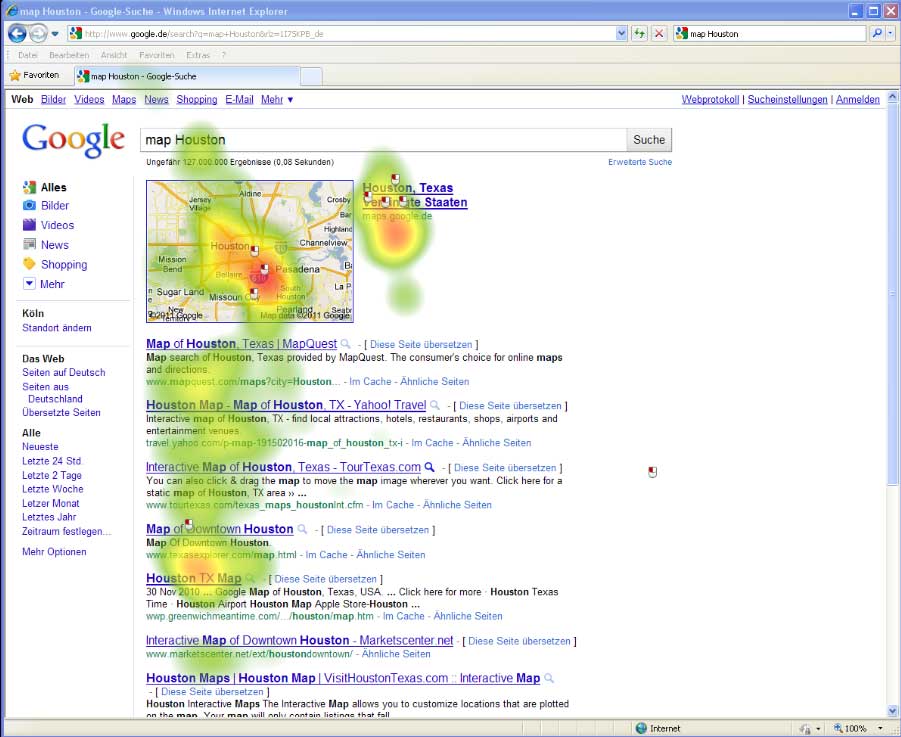Open the ? help menu
This screenshot has height=737, width=901.
point(224,55)
